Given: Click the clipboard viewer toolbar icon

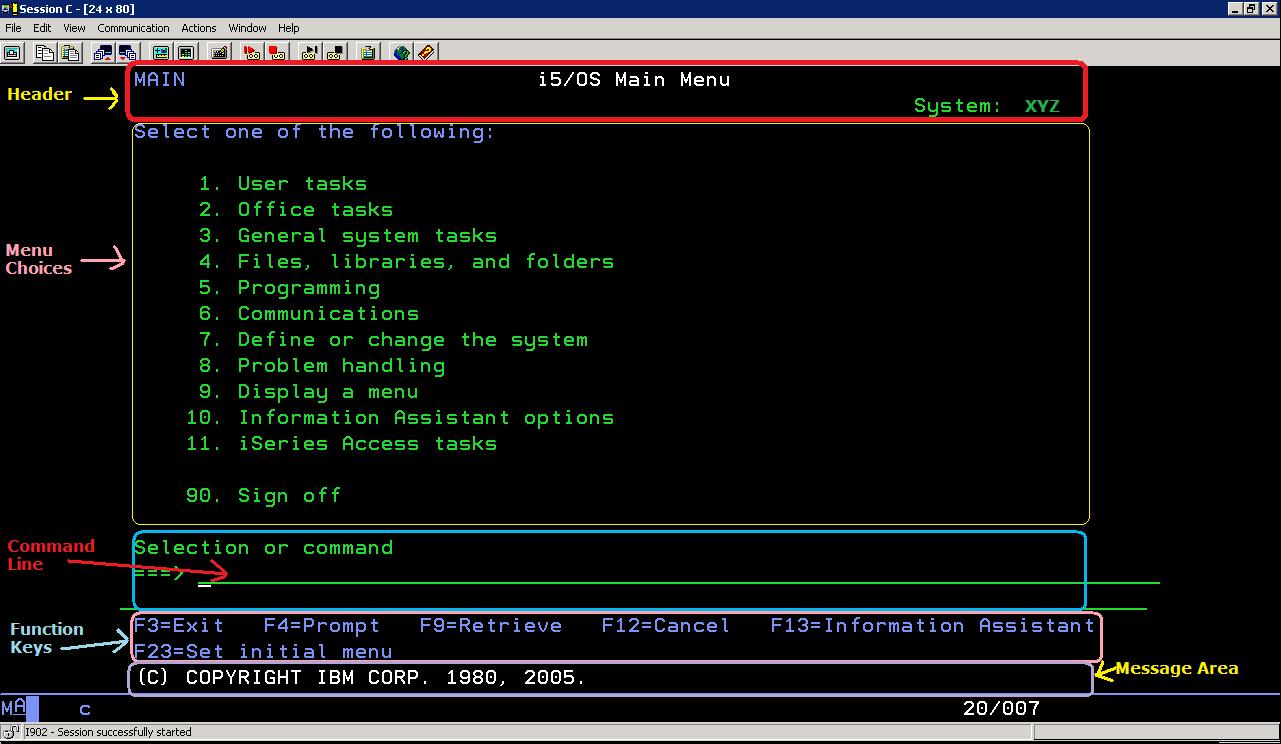Looking at the screenshot, I should pyautogui.click(x=368, y=53).
